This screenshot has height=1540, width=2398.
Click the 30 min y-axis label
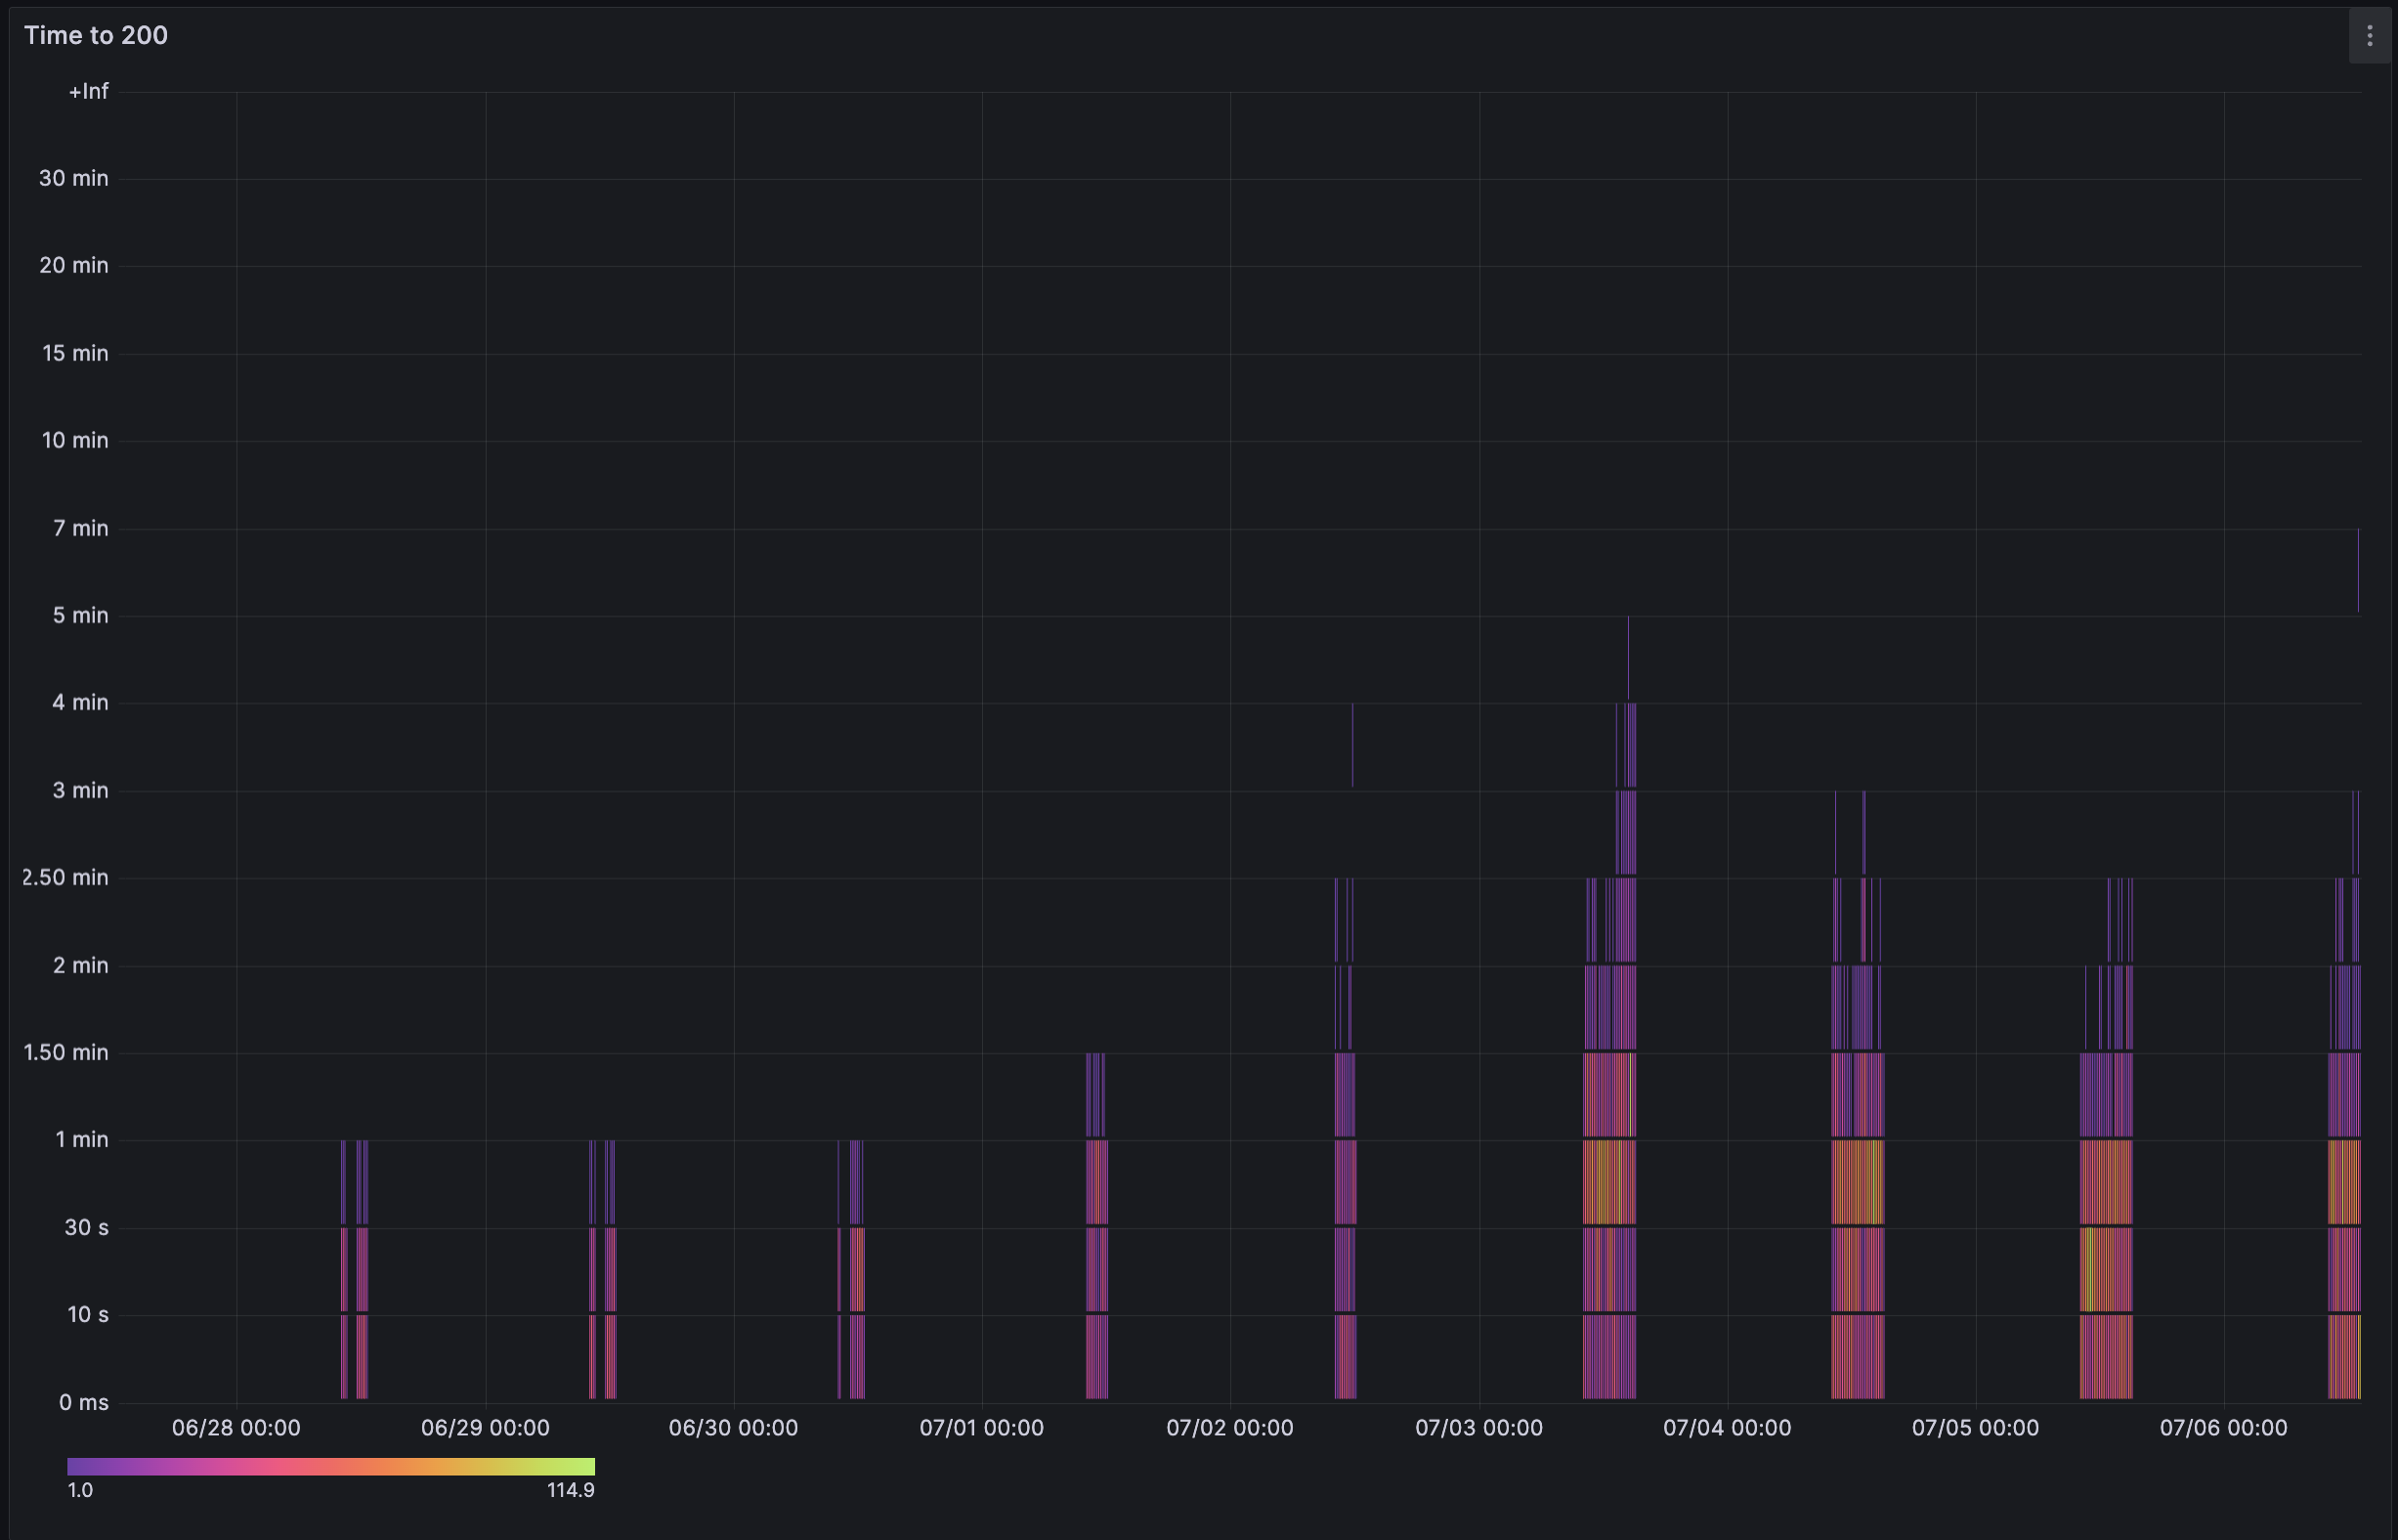(73, 179)
